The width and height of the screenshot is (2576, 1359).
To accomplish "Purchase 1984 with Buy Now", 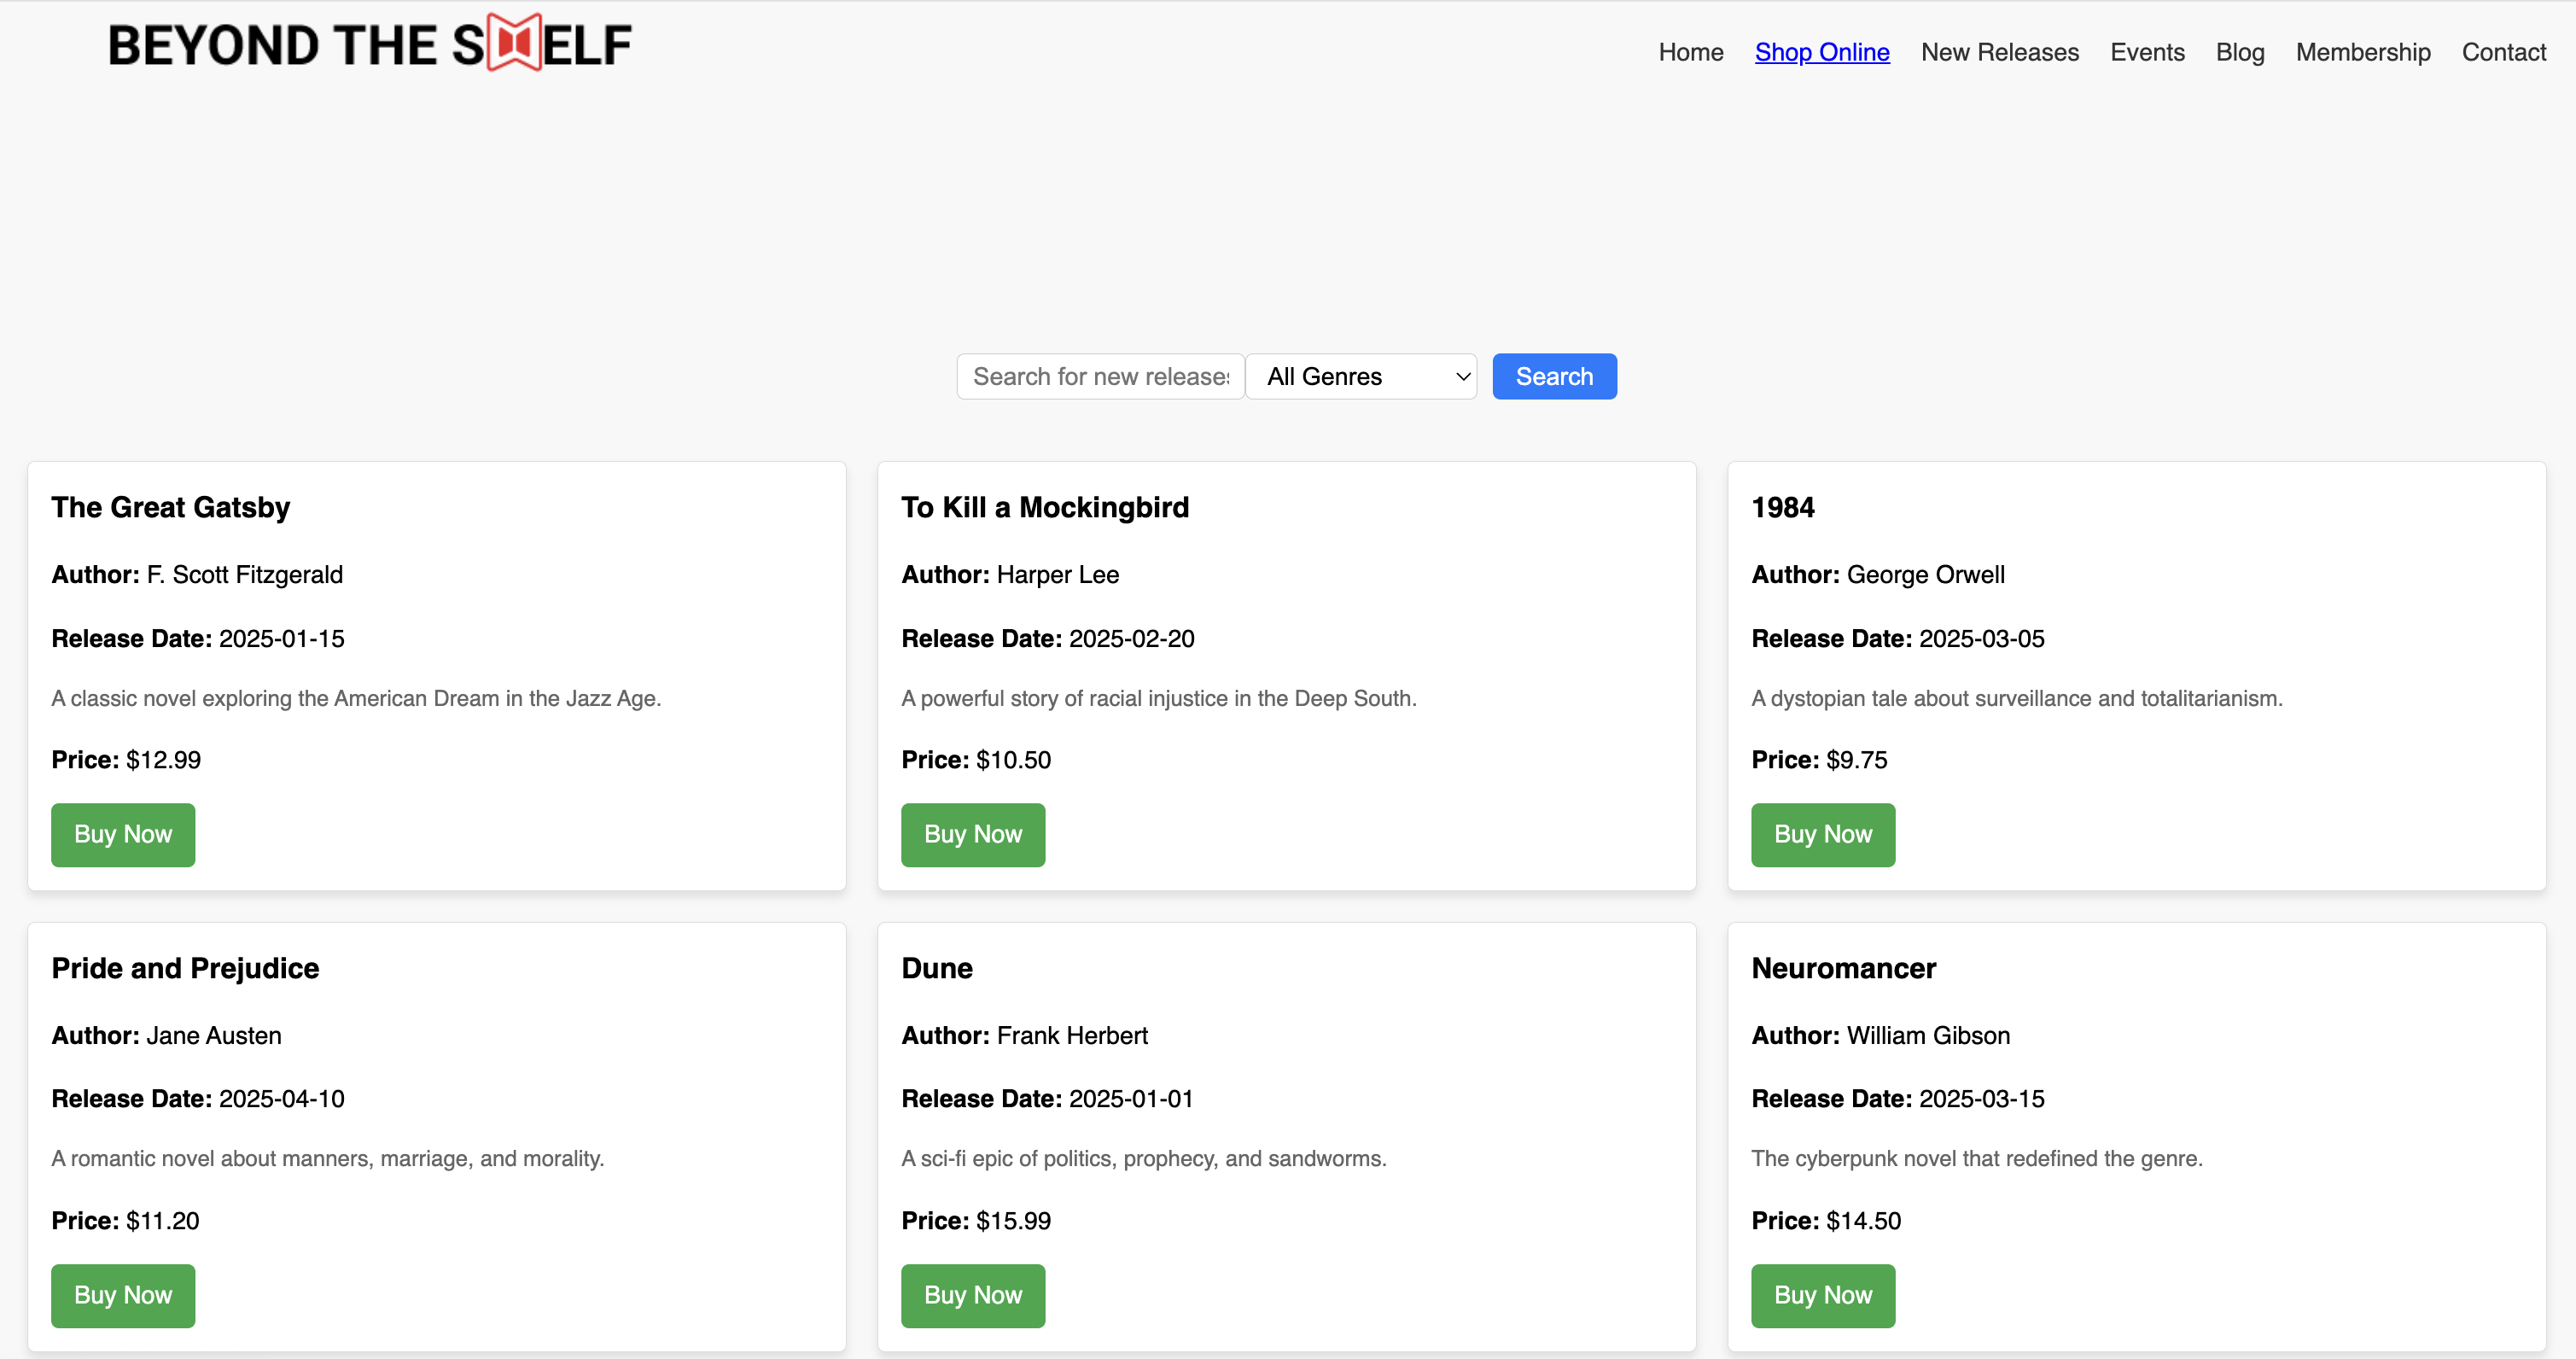I will click(1822, 834).
